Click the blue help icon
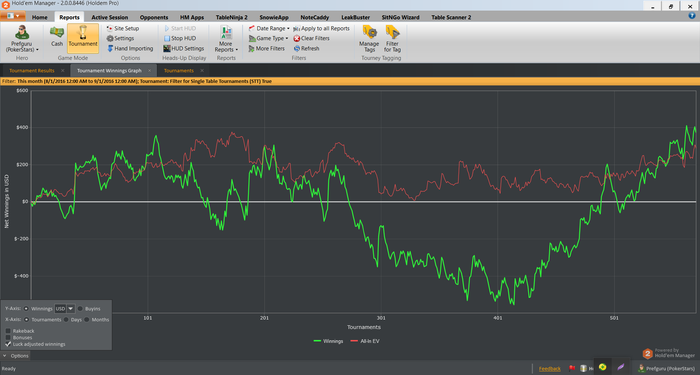 tap(692, 16)
